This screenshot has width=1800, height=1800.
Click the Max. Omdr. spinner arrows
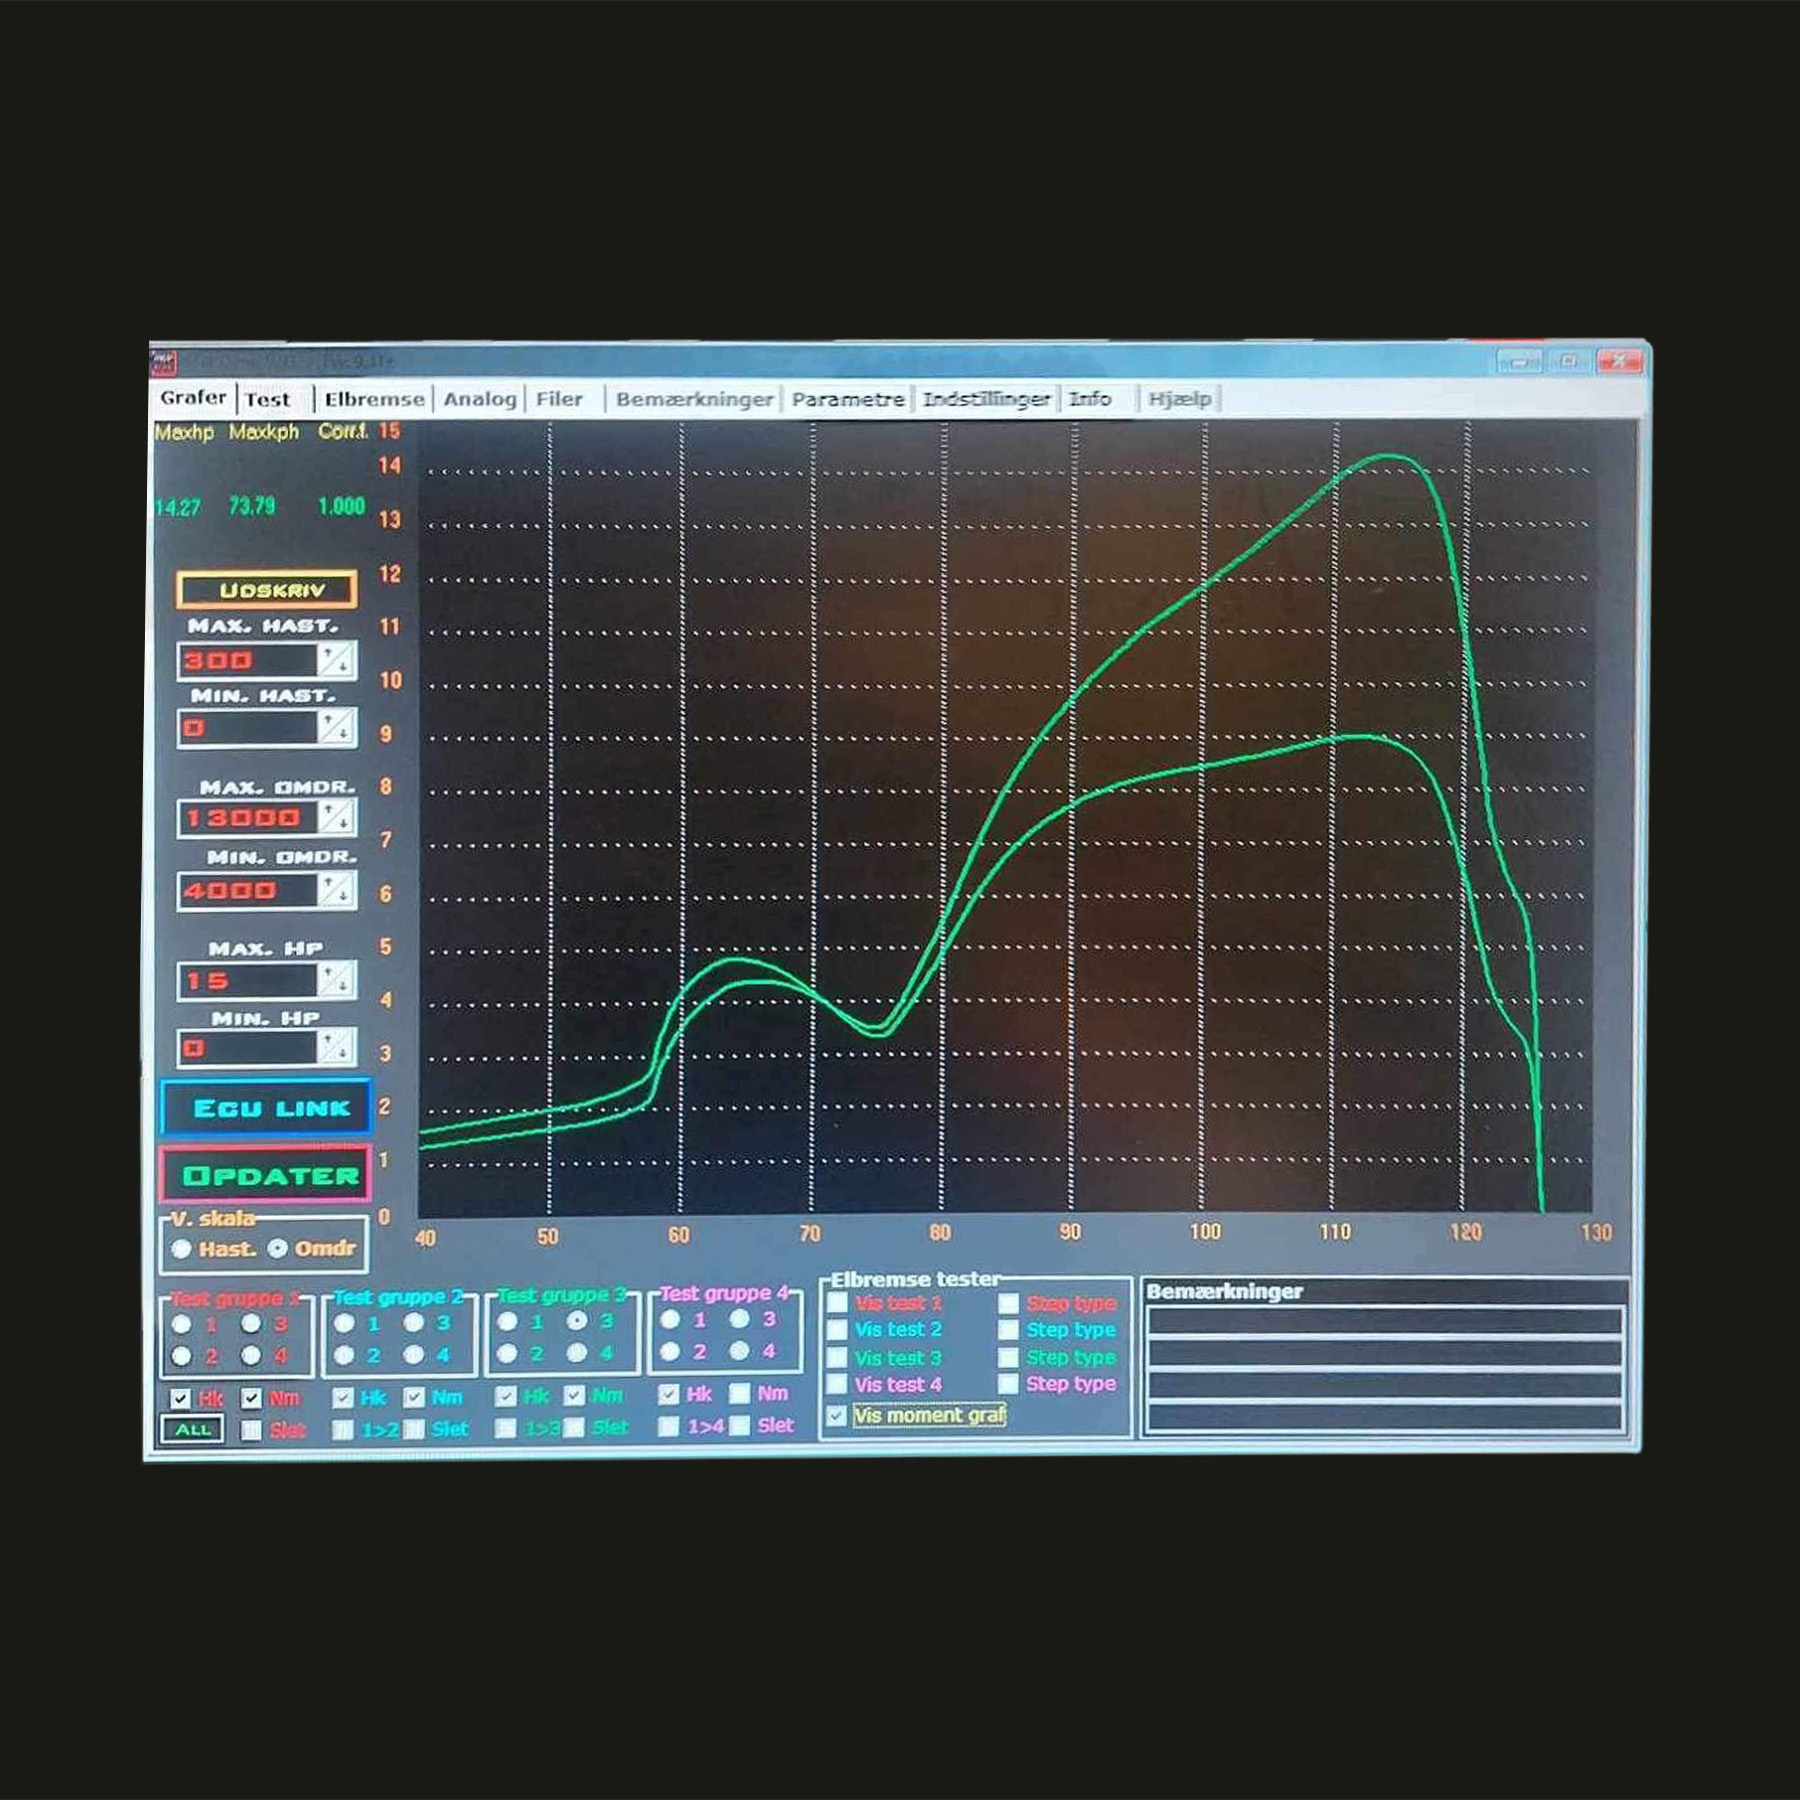tap(336, 817)
